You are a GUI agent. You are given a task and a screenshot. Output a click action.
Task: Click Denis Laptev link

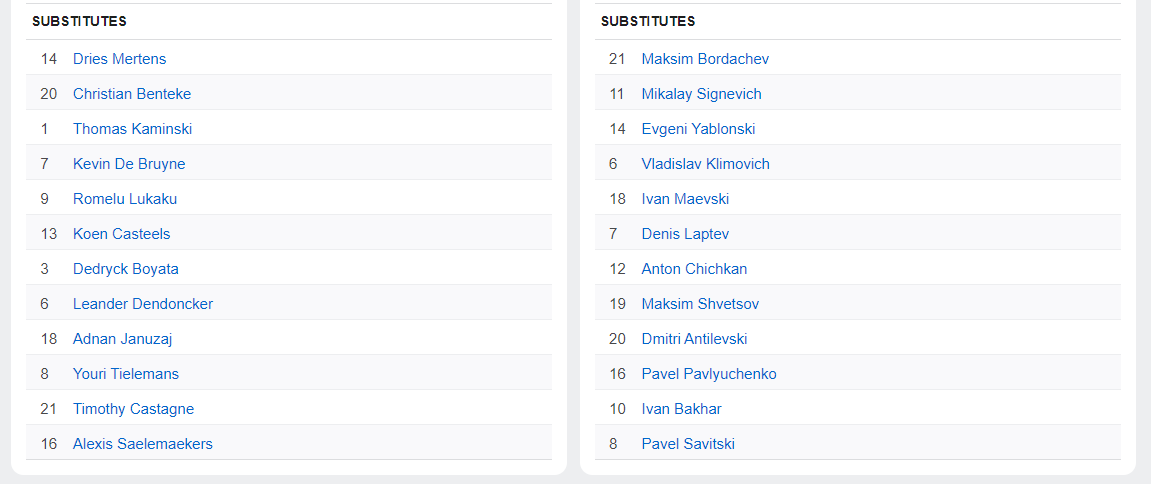pyautogui.click(x=686, y=234)
